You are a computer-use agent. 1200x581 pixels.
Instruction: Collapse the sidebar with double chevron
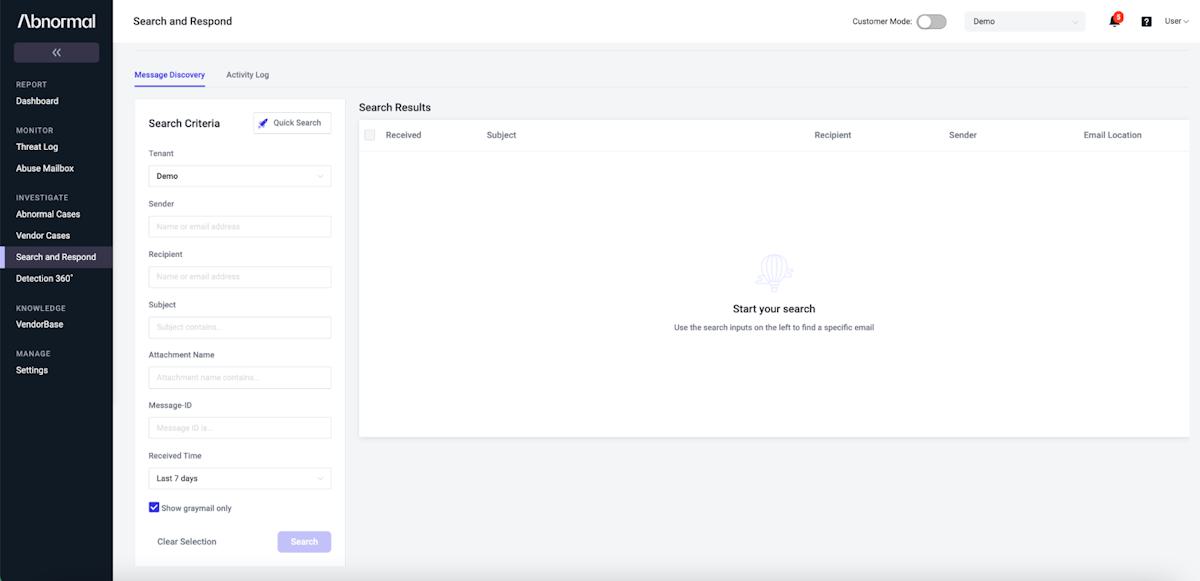(56, 53)
